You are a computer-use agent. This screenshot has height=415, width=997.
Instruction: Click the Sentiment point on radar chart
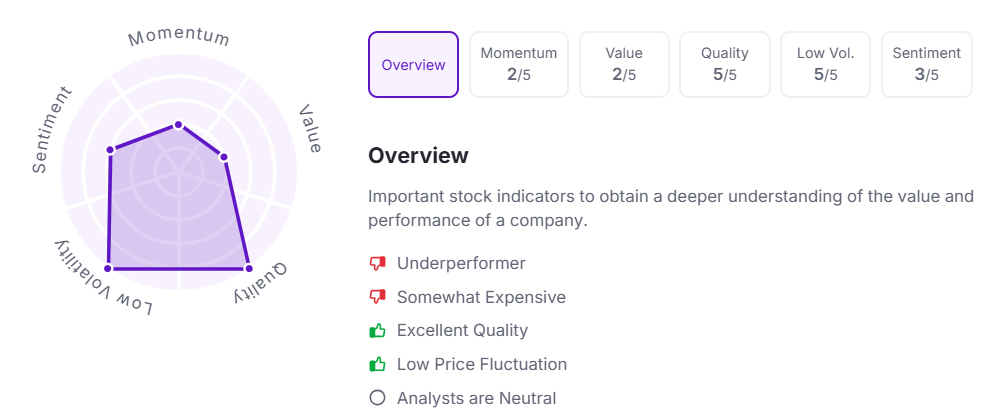(x=110, y=150)
